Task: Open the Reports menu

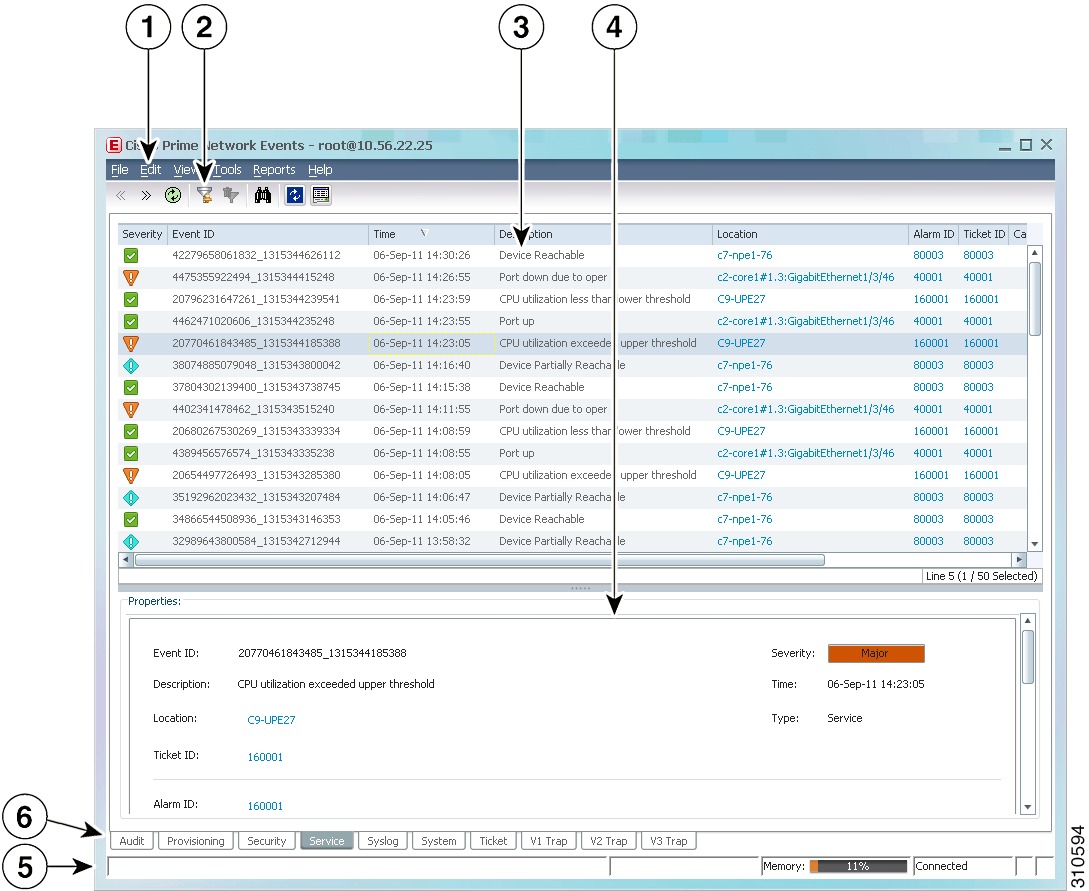Action: (x=274, y=169)
